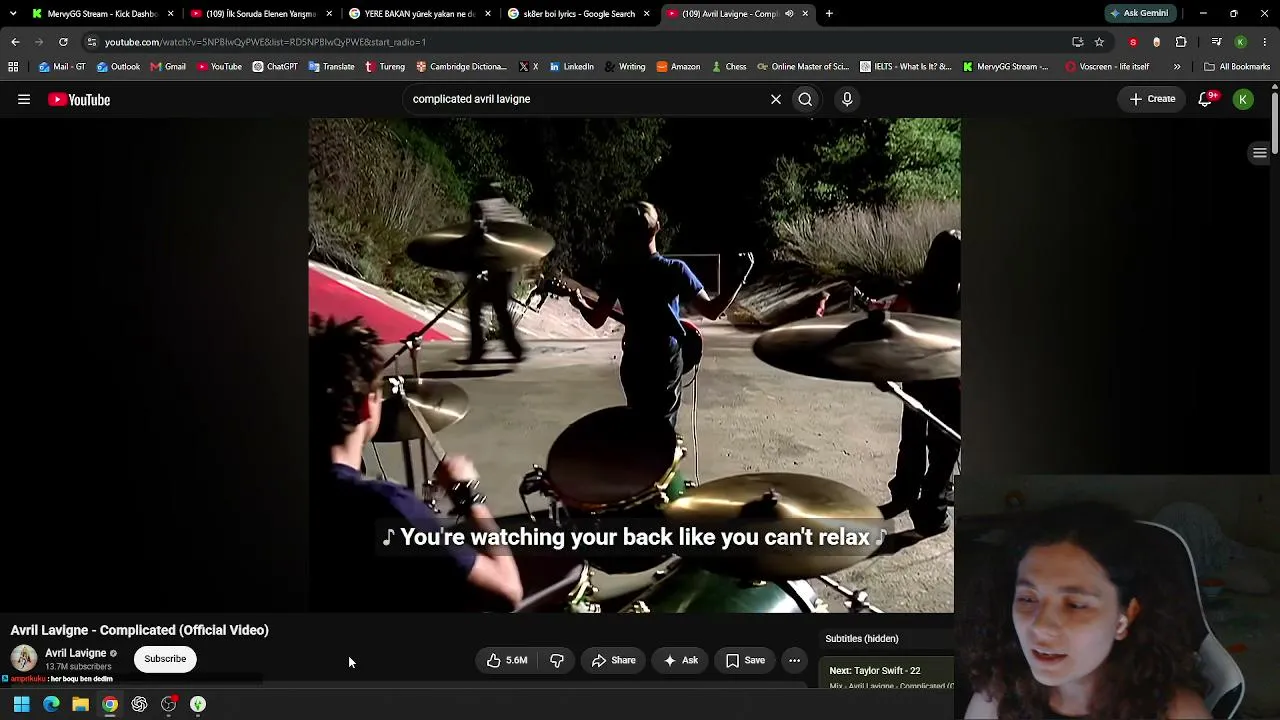The width and height of the screenshot is (1280, 720).
Task: Reload the current page
Action: click(x=63, y=42)
